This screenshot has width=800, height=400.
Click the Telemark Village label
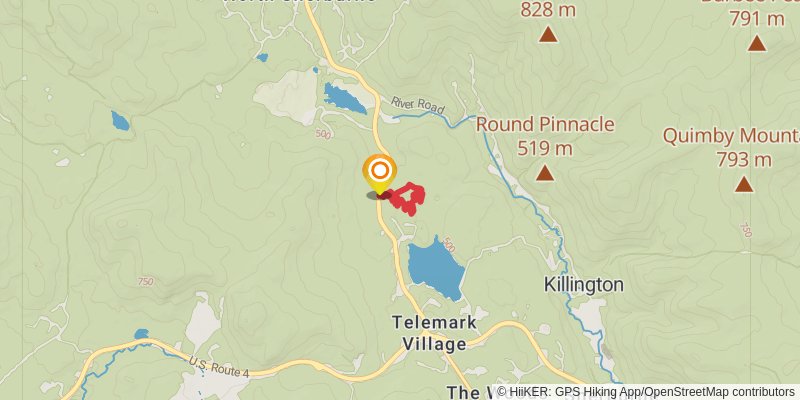click(x=434, y=333)
